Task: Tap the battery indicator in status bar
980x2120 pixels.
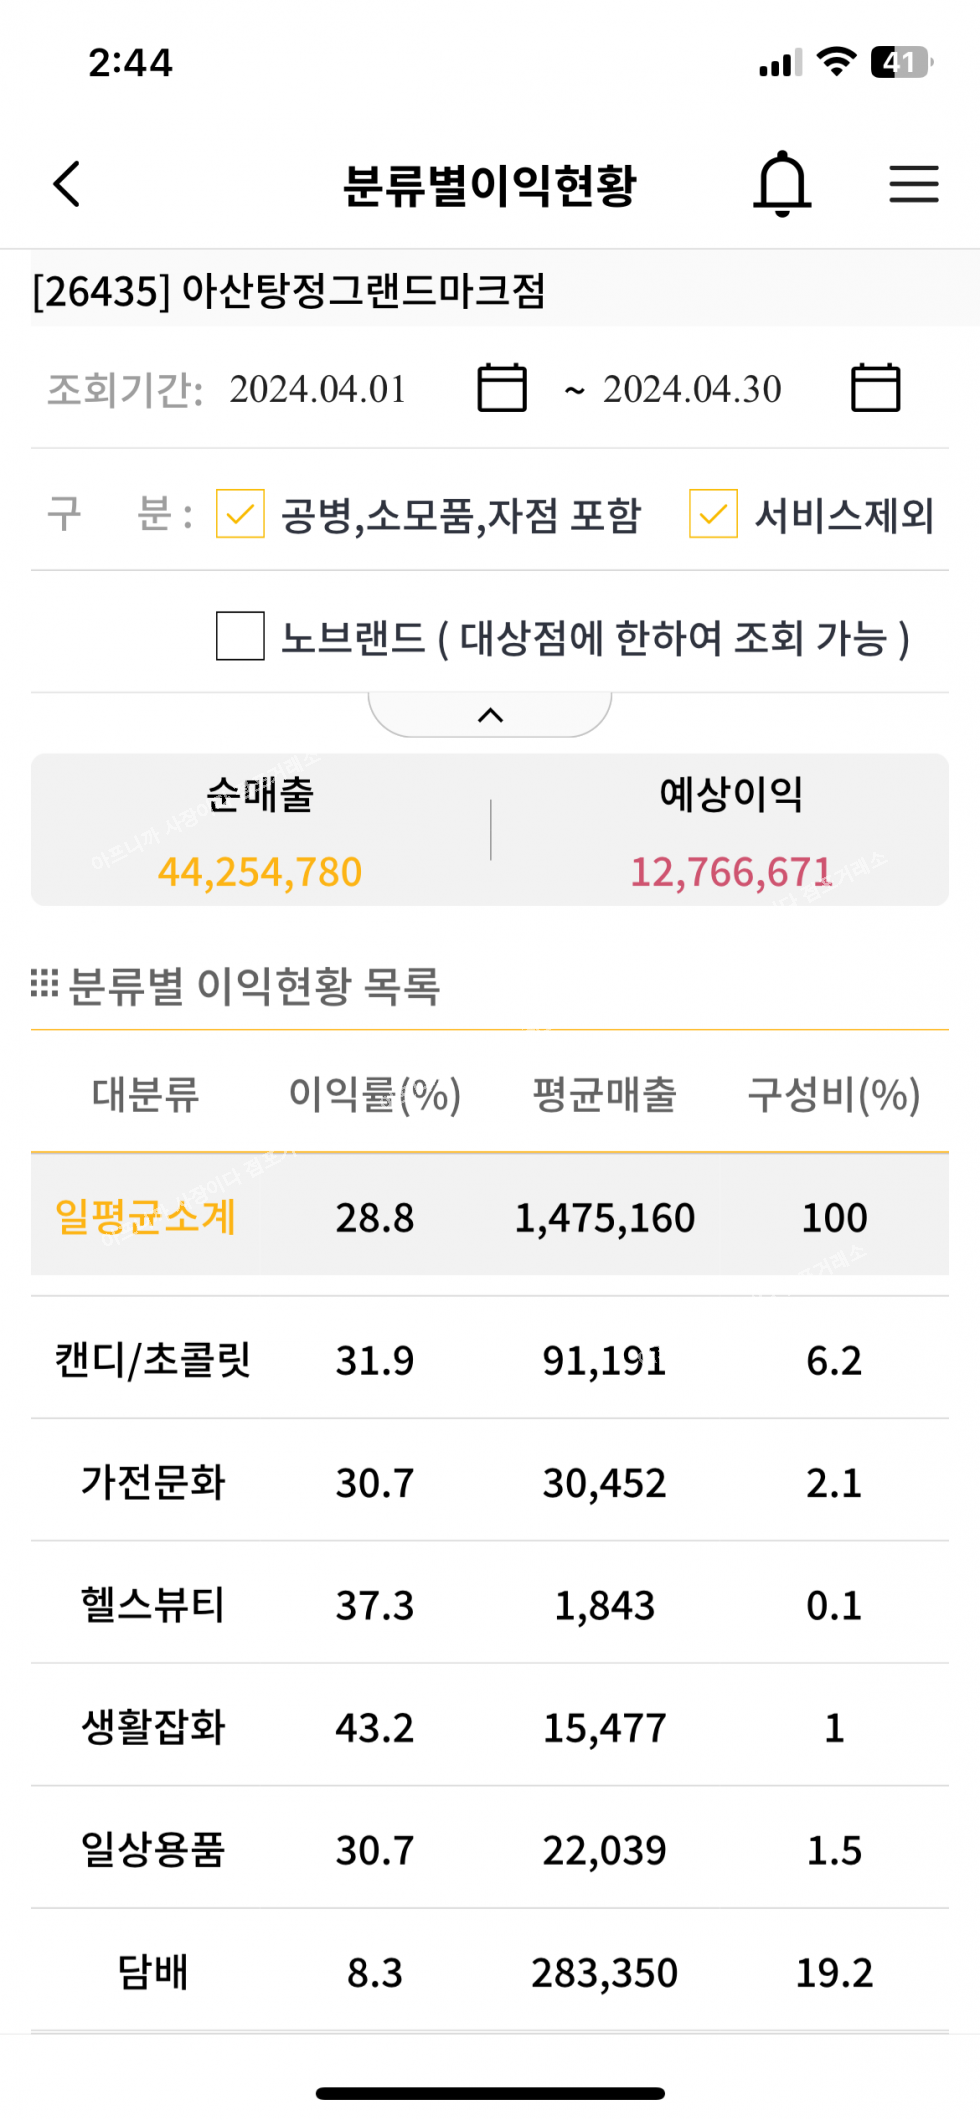Action: [x=901, y=62]
